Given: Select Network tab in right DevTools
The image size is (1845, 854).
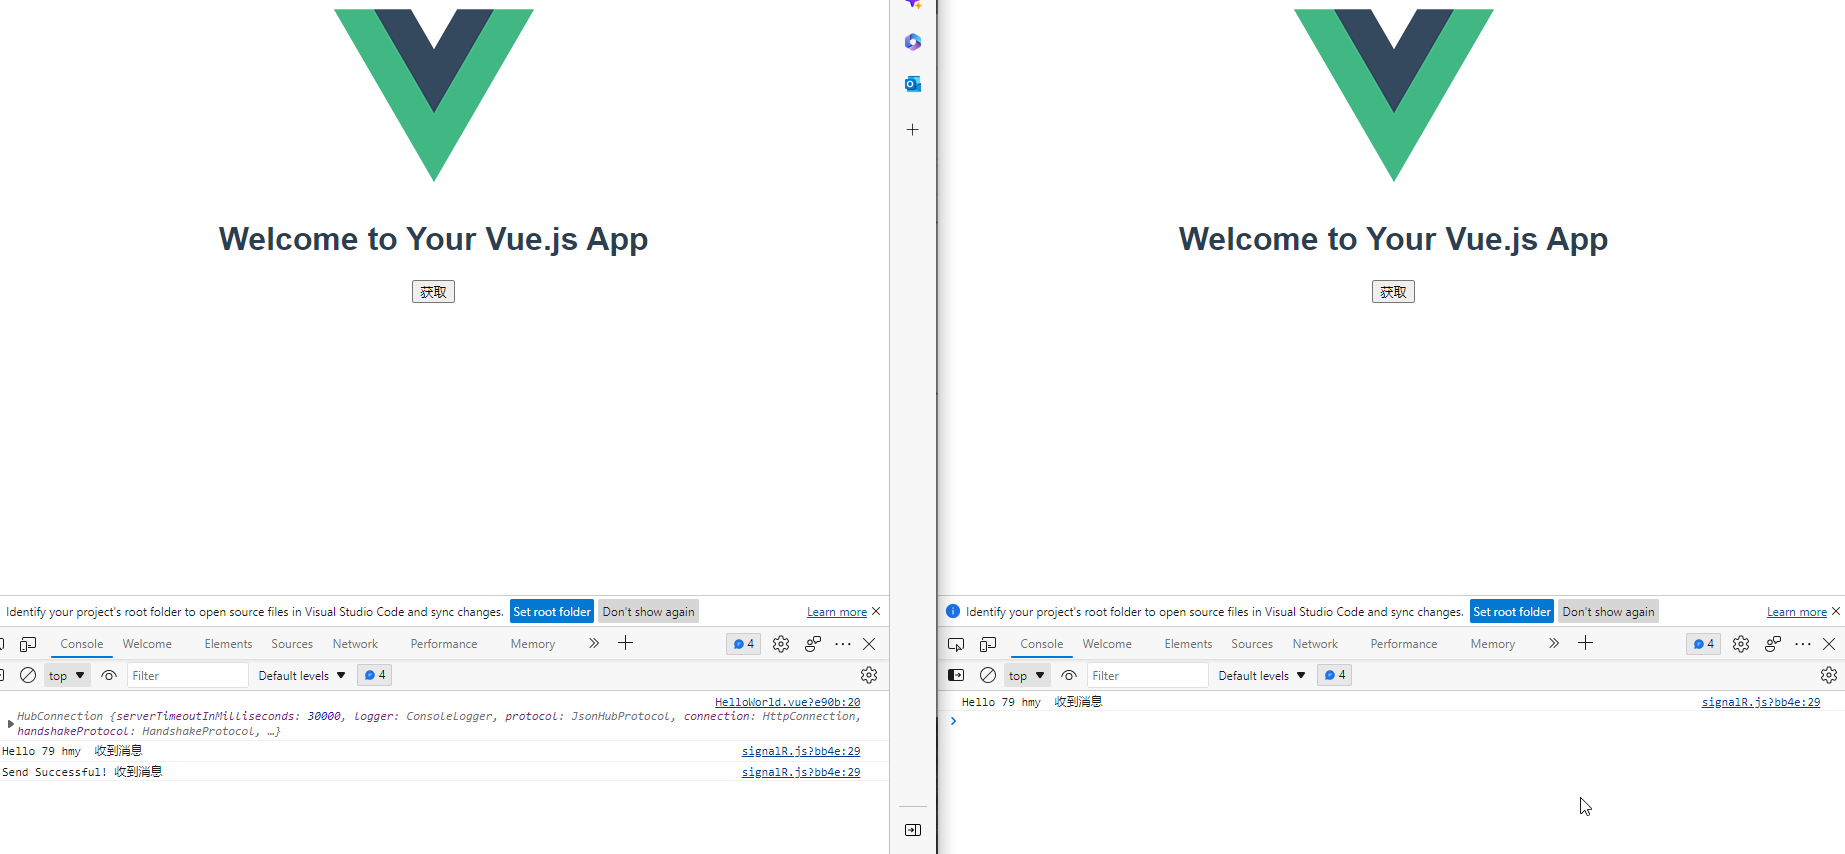Looking at the screenshot, I should coord(1315,644).
